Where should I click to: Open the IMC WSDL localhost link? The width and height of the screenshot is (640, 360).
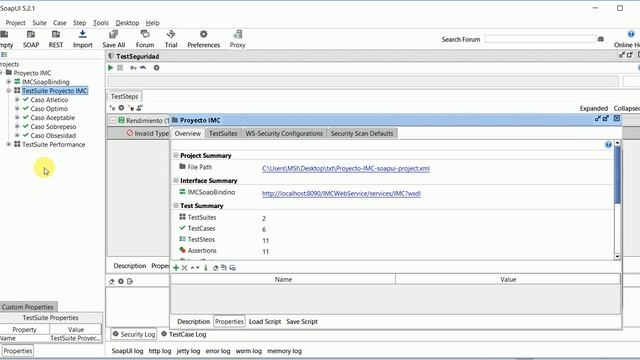(x=341, y=193)
